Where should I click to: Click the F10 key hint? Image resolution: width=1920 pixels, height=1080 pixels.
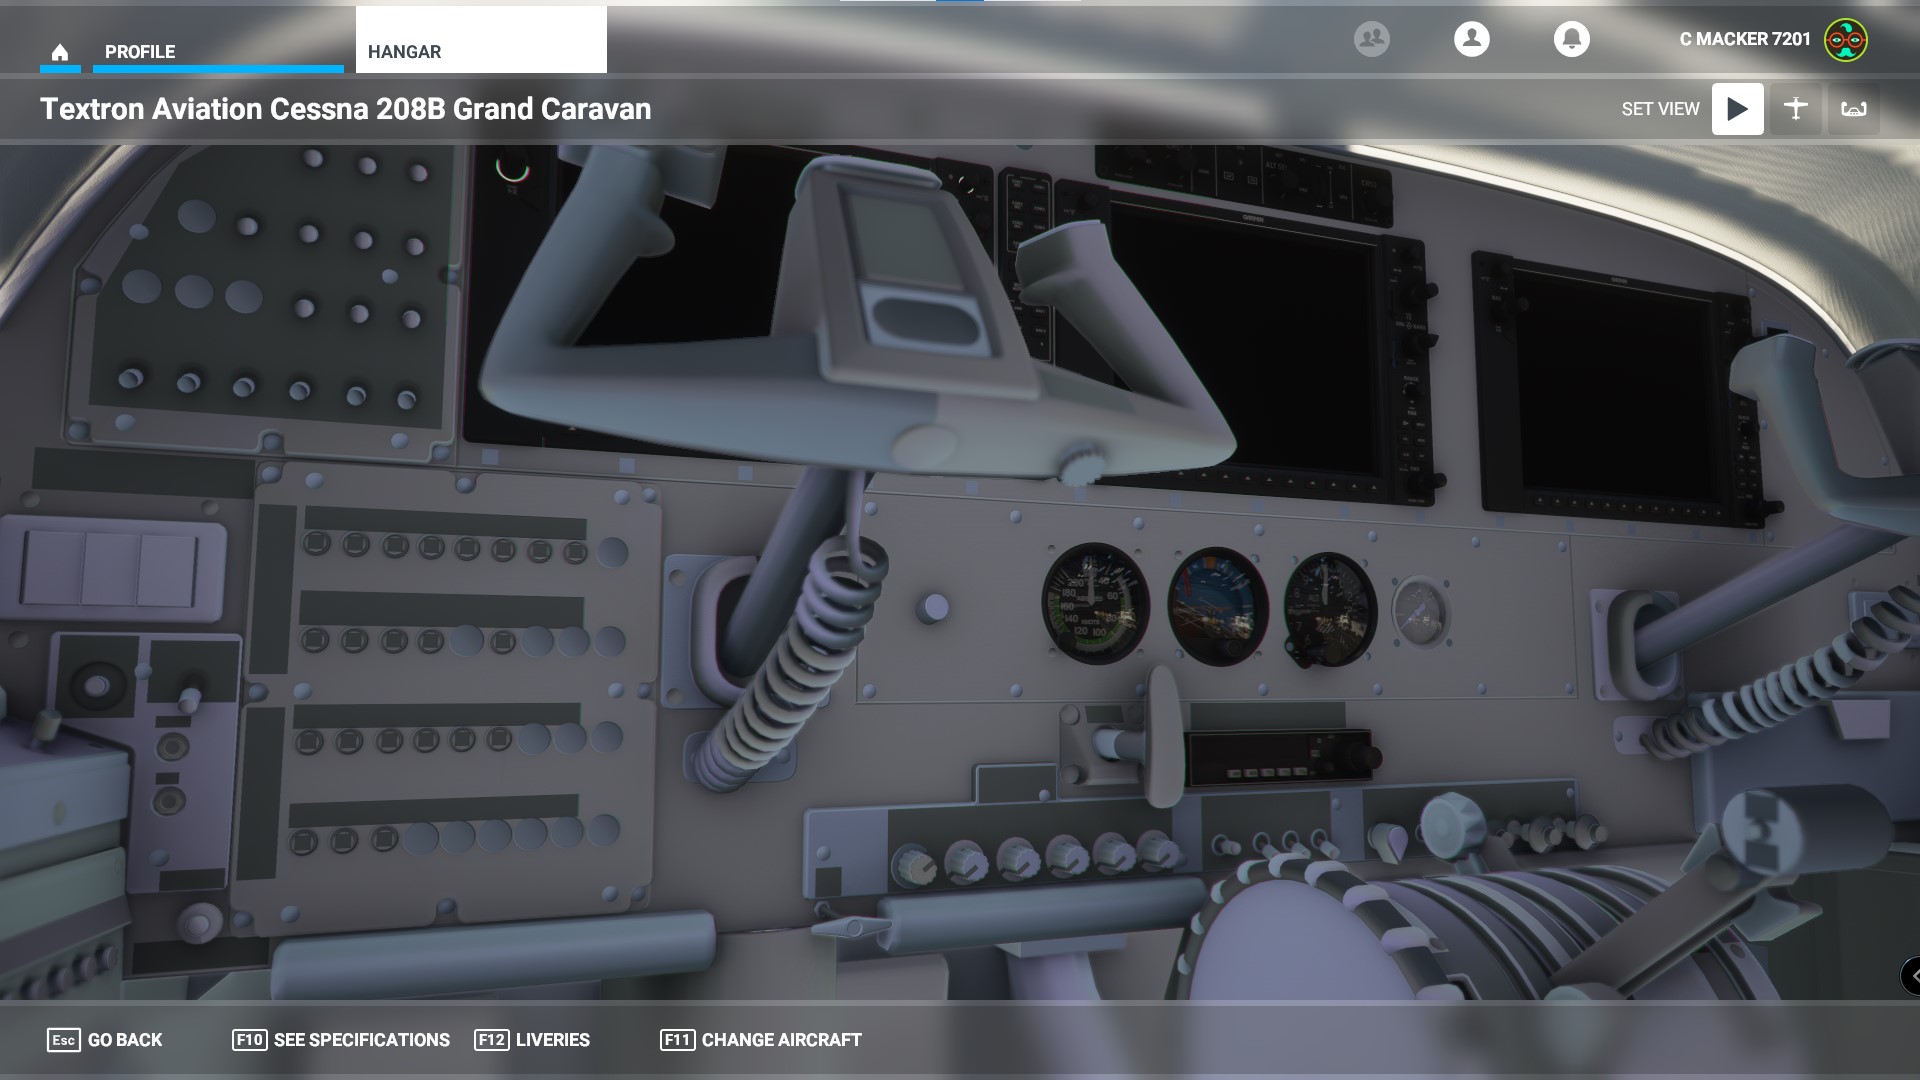[x=249, y=1040]
